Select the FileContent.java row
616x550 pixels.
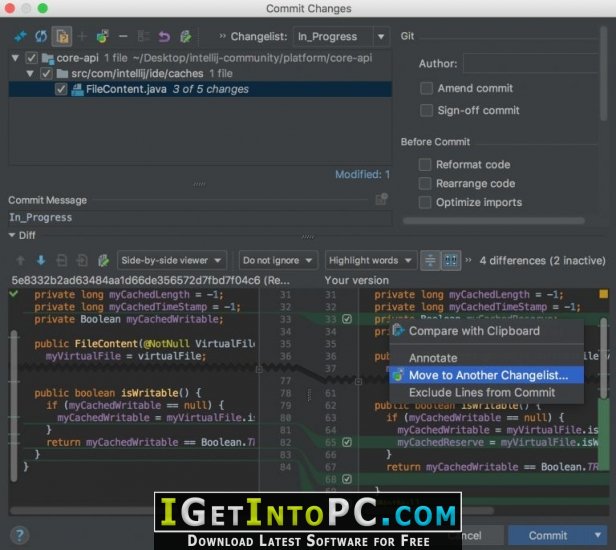(200, 89)
